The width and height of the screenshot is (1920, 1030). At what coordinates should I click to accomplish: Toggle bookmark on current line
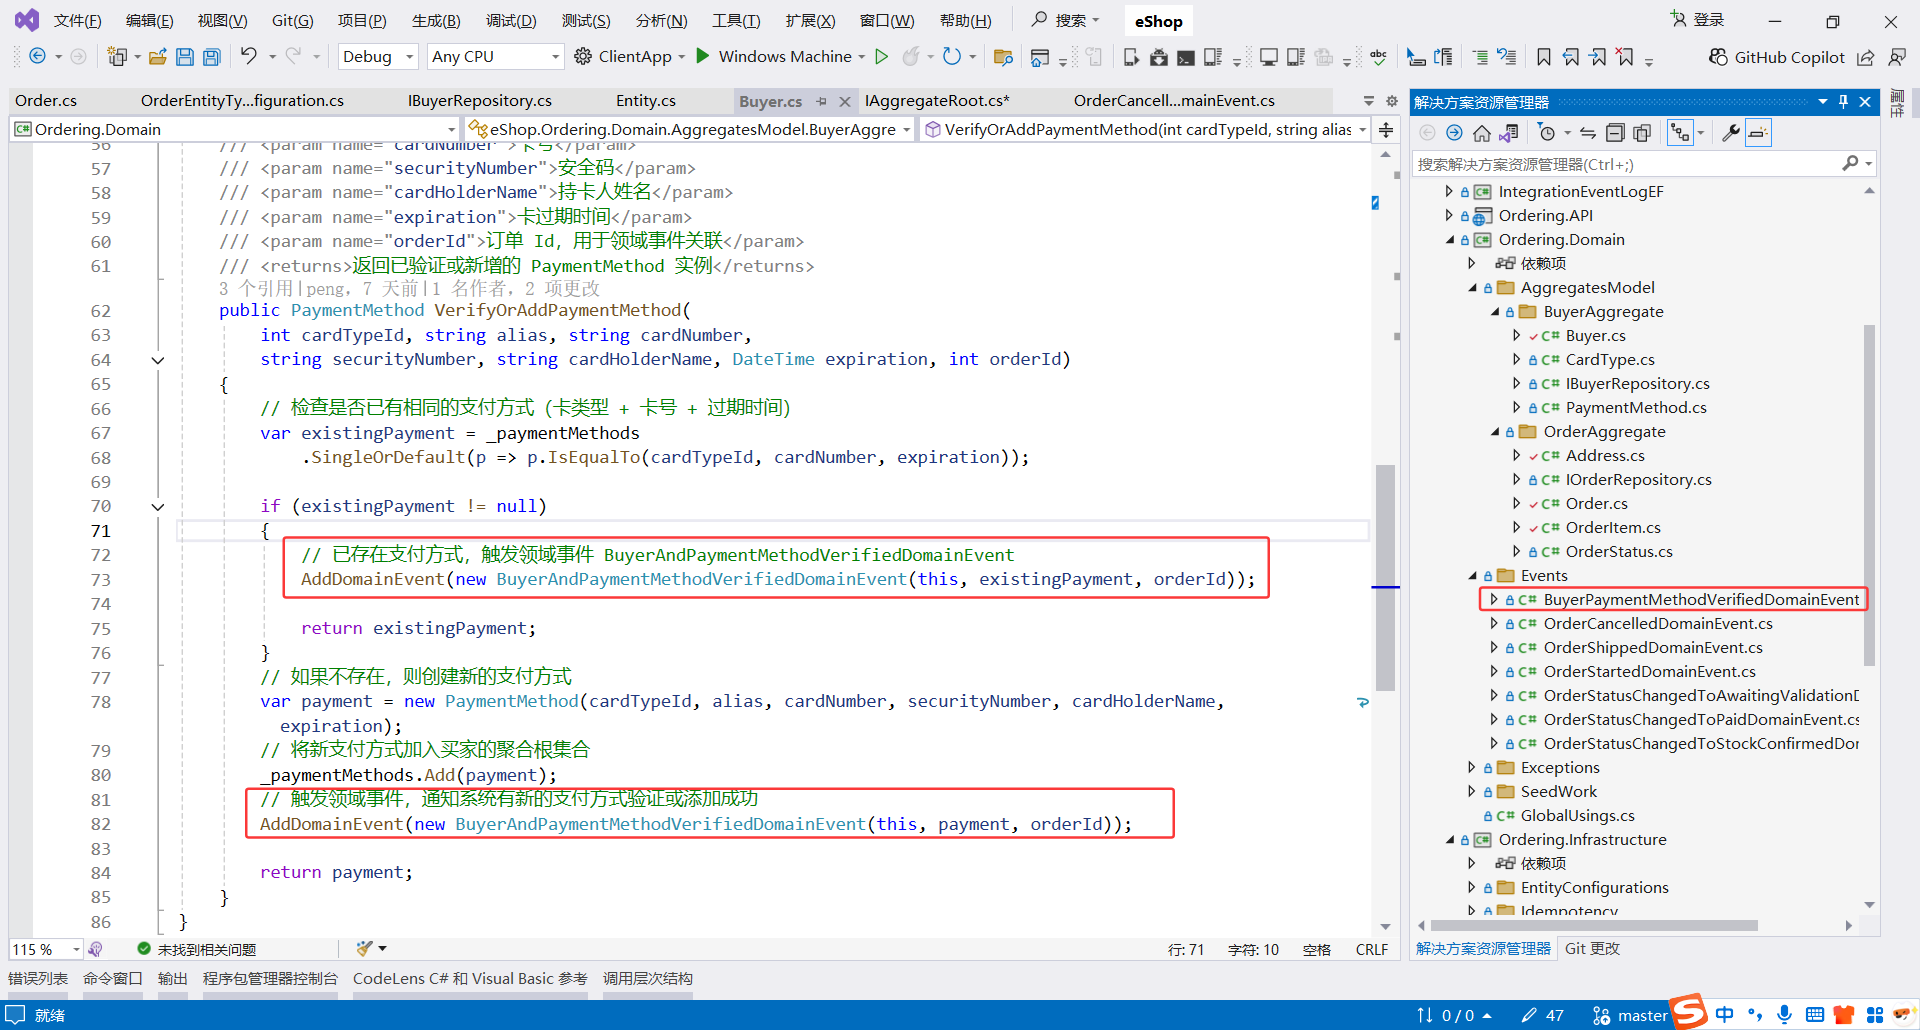1544,57
